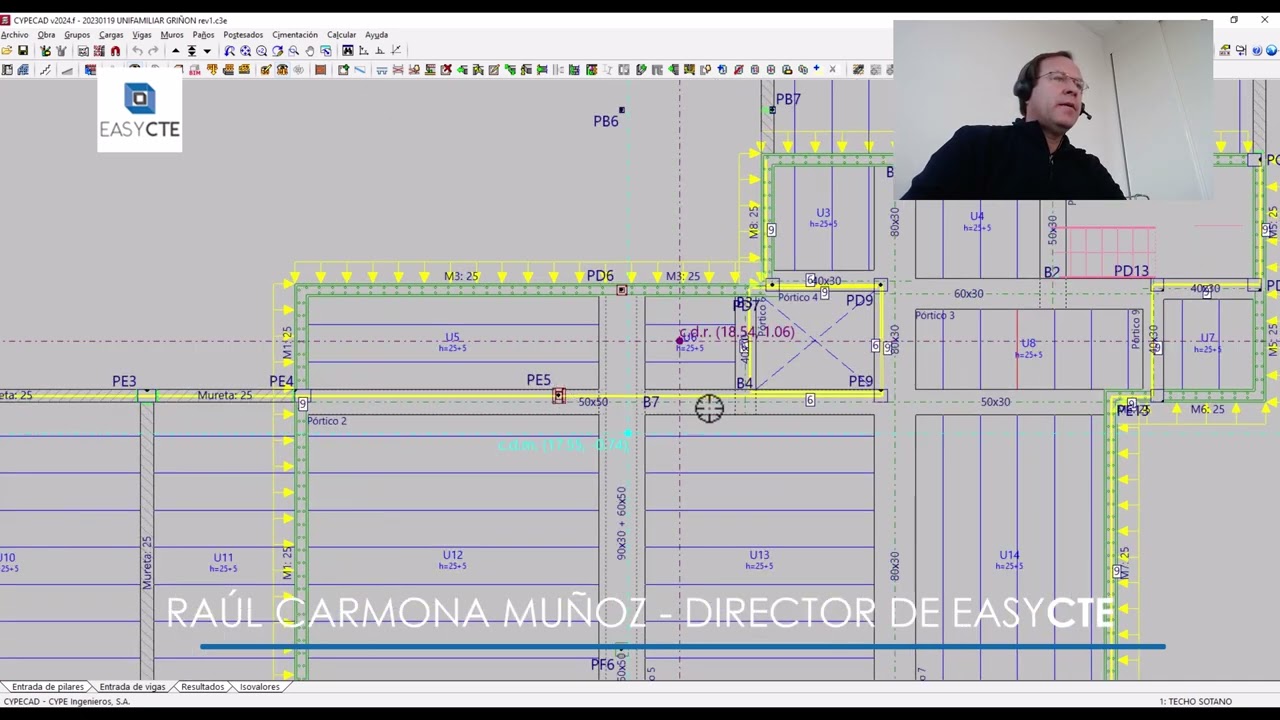Go down one floor group arrow
This screenshot has width=1280, height=720.
[x=207, y=51]
